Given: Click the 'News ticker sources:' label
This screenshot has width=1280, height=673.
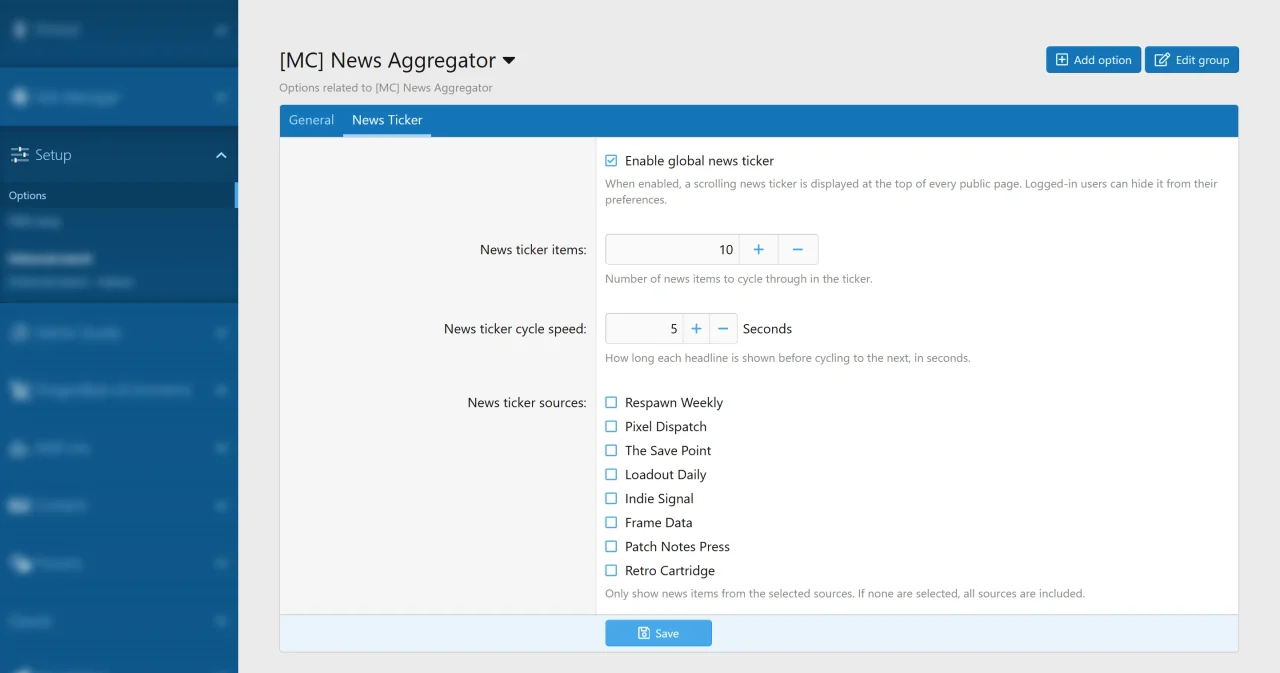Looking at the screenshot, I should click(527, 403).
